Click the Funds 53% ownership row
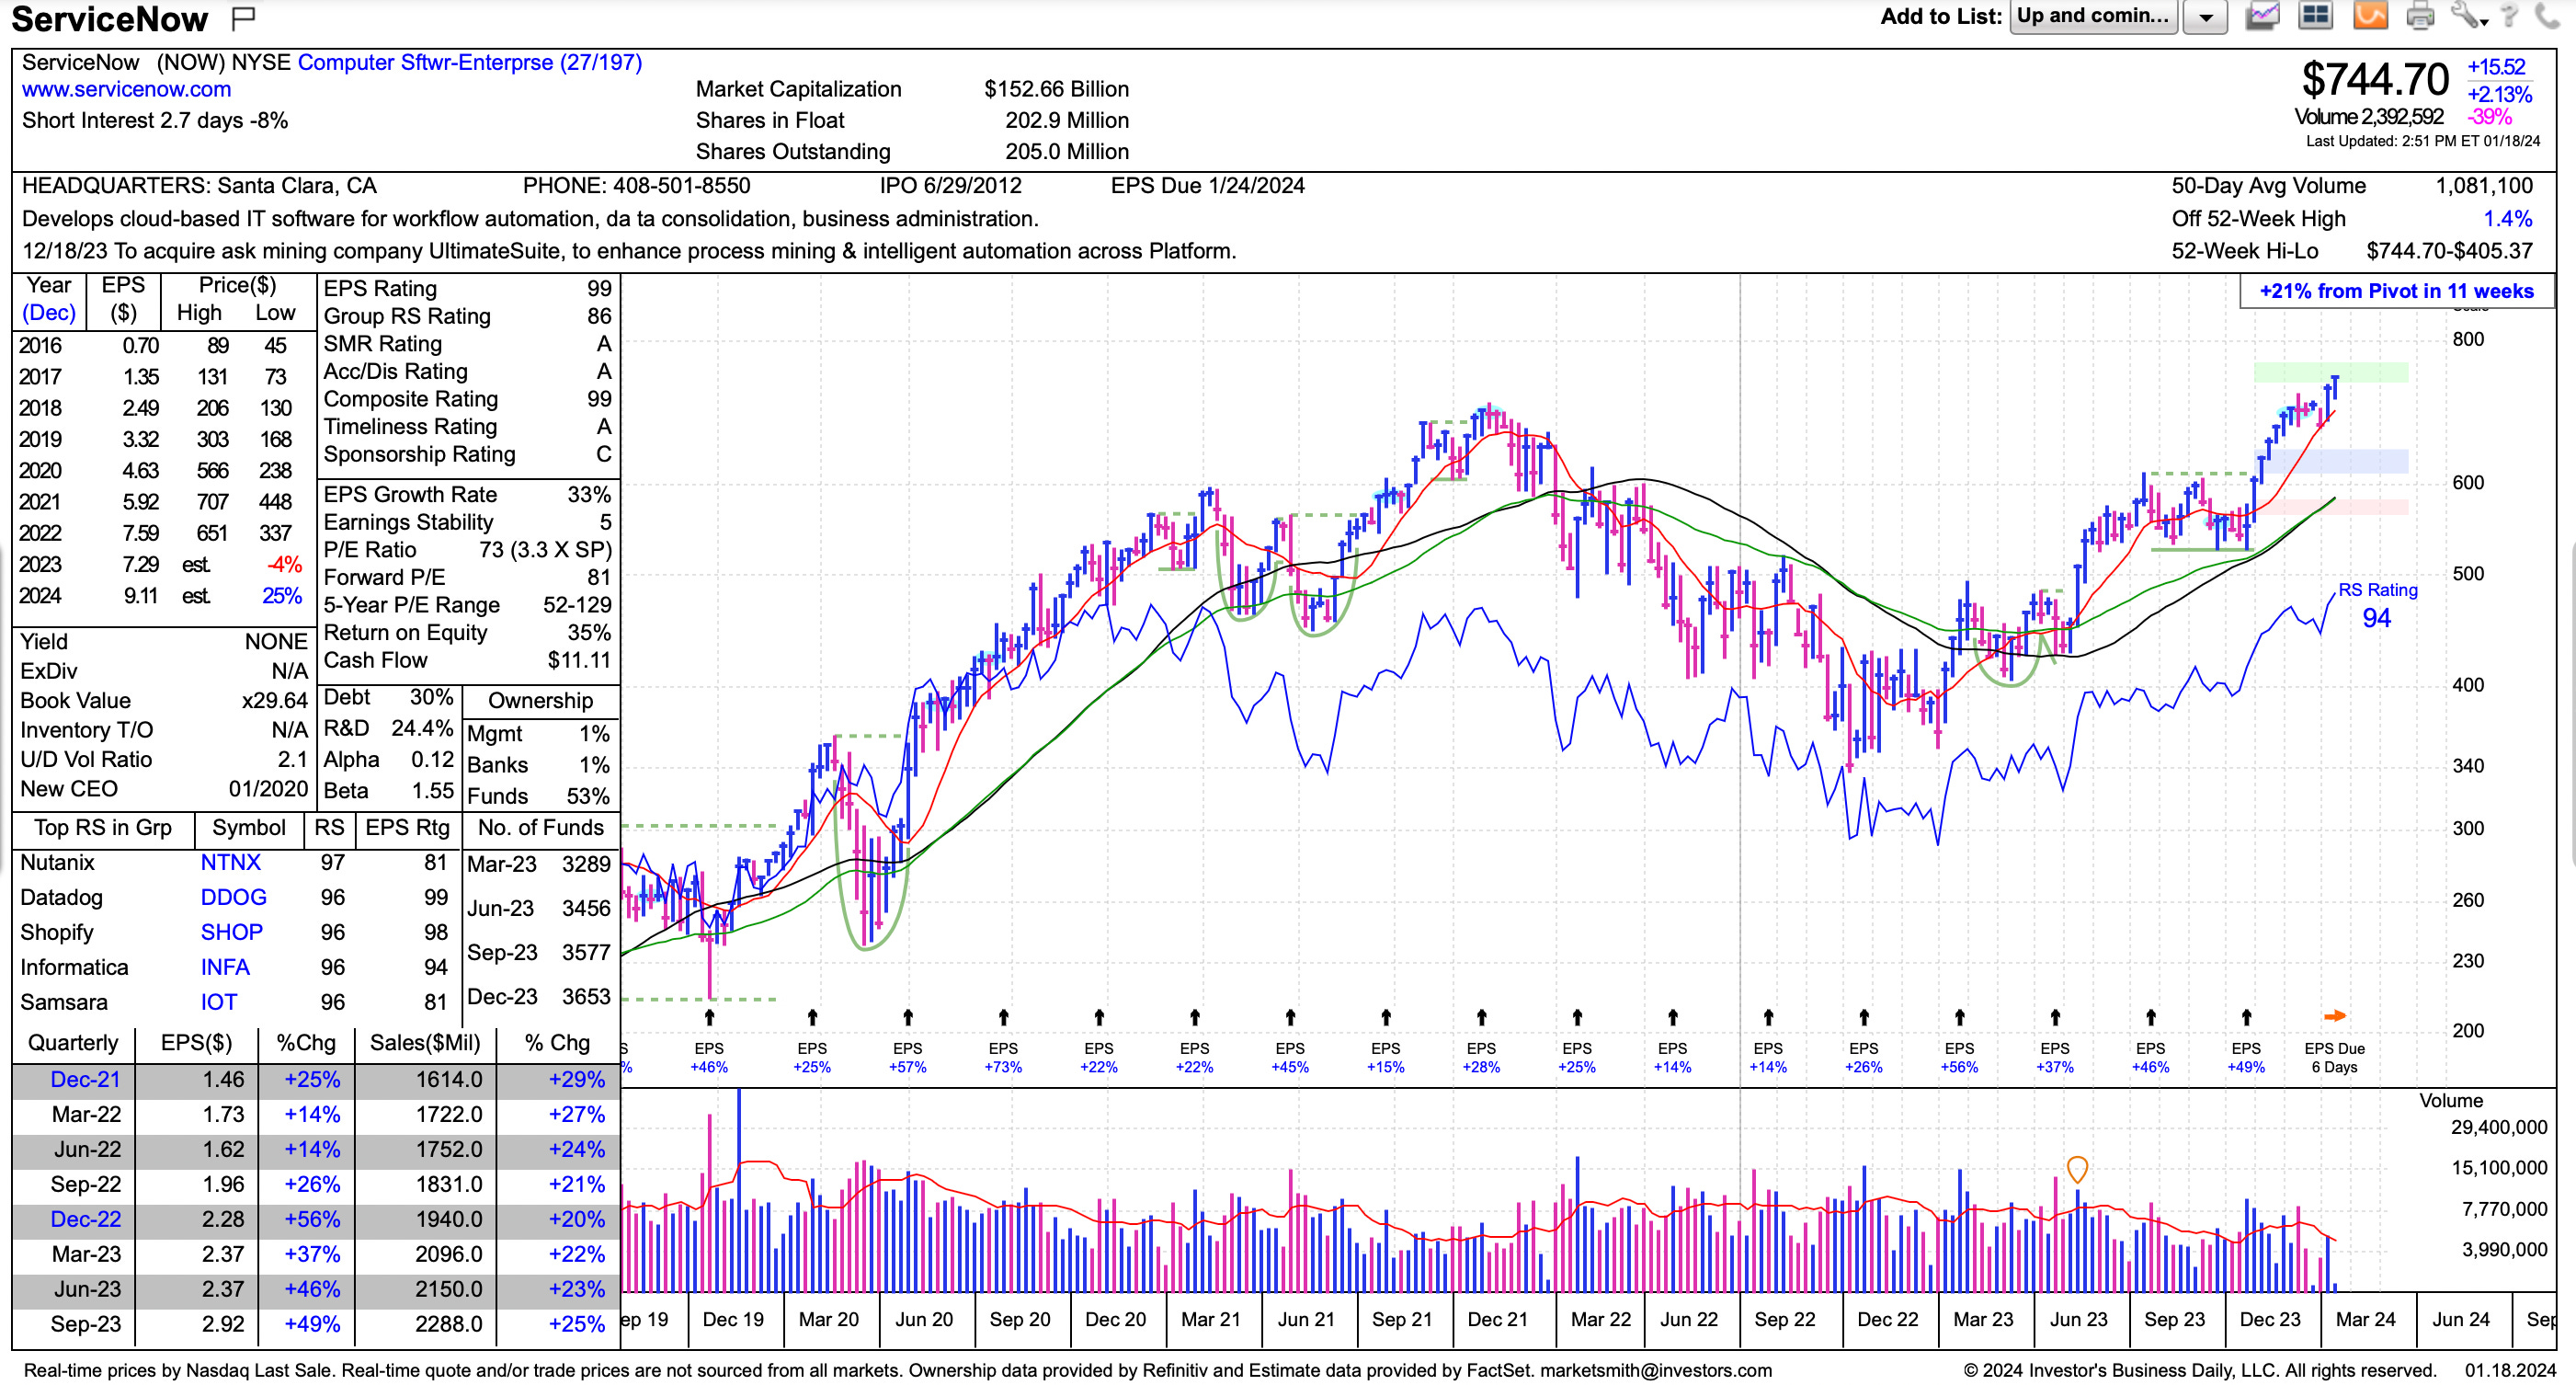This screenshot has height=1385, width=2576. pos(538,796)
